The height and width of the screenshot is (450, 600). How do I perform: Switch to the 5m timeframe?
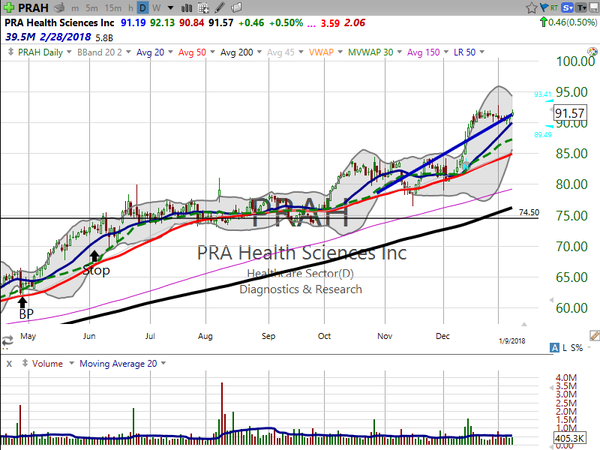pyautogui.click(x=91, y=8)
